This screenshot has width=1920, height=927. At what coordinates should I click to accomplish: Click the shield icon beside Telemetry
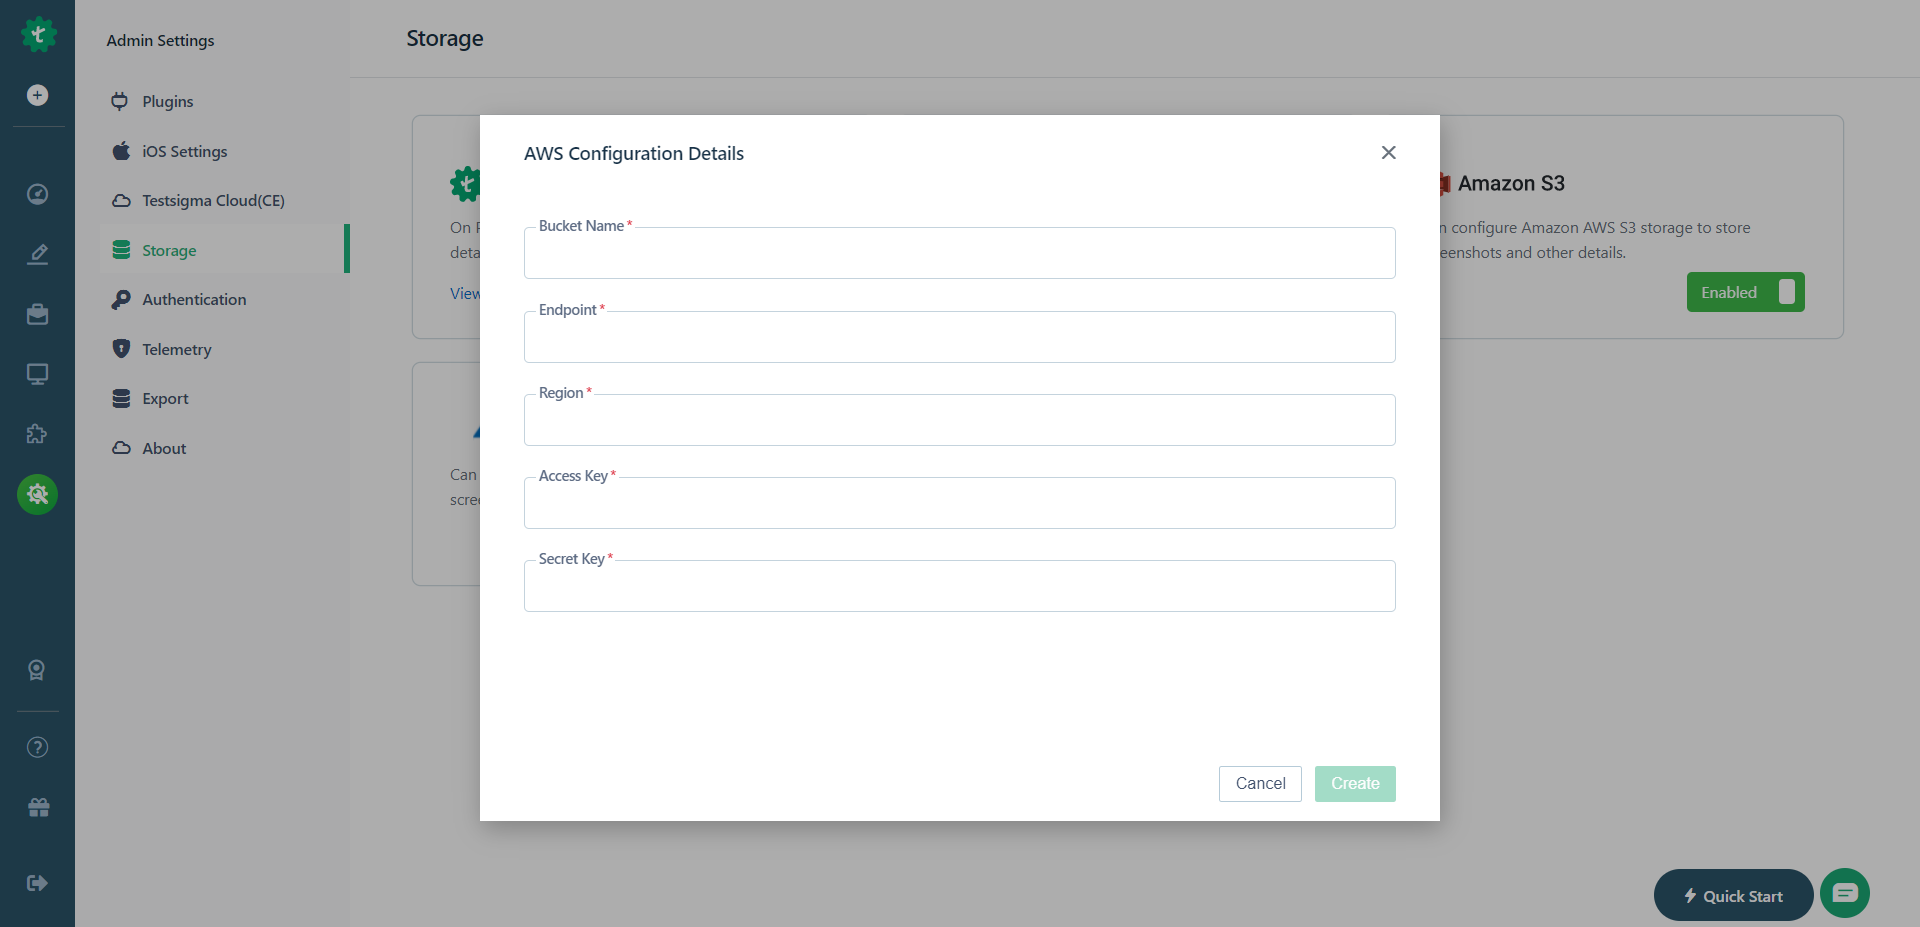[121, 349]
